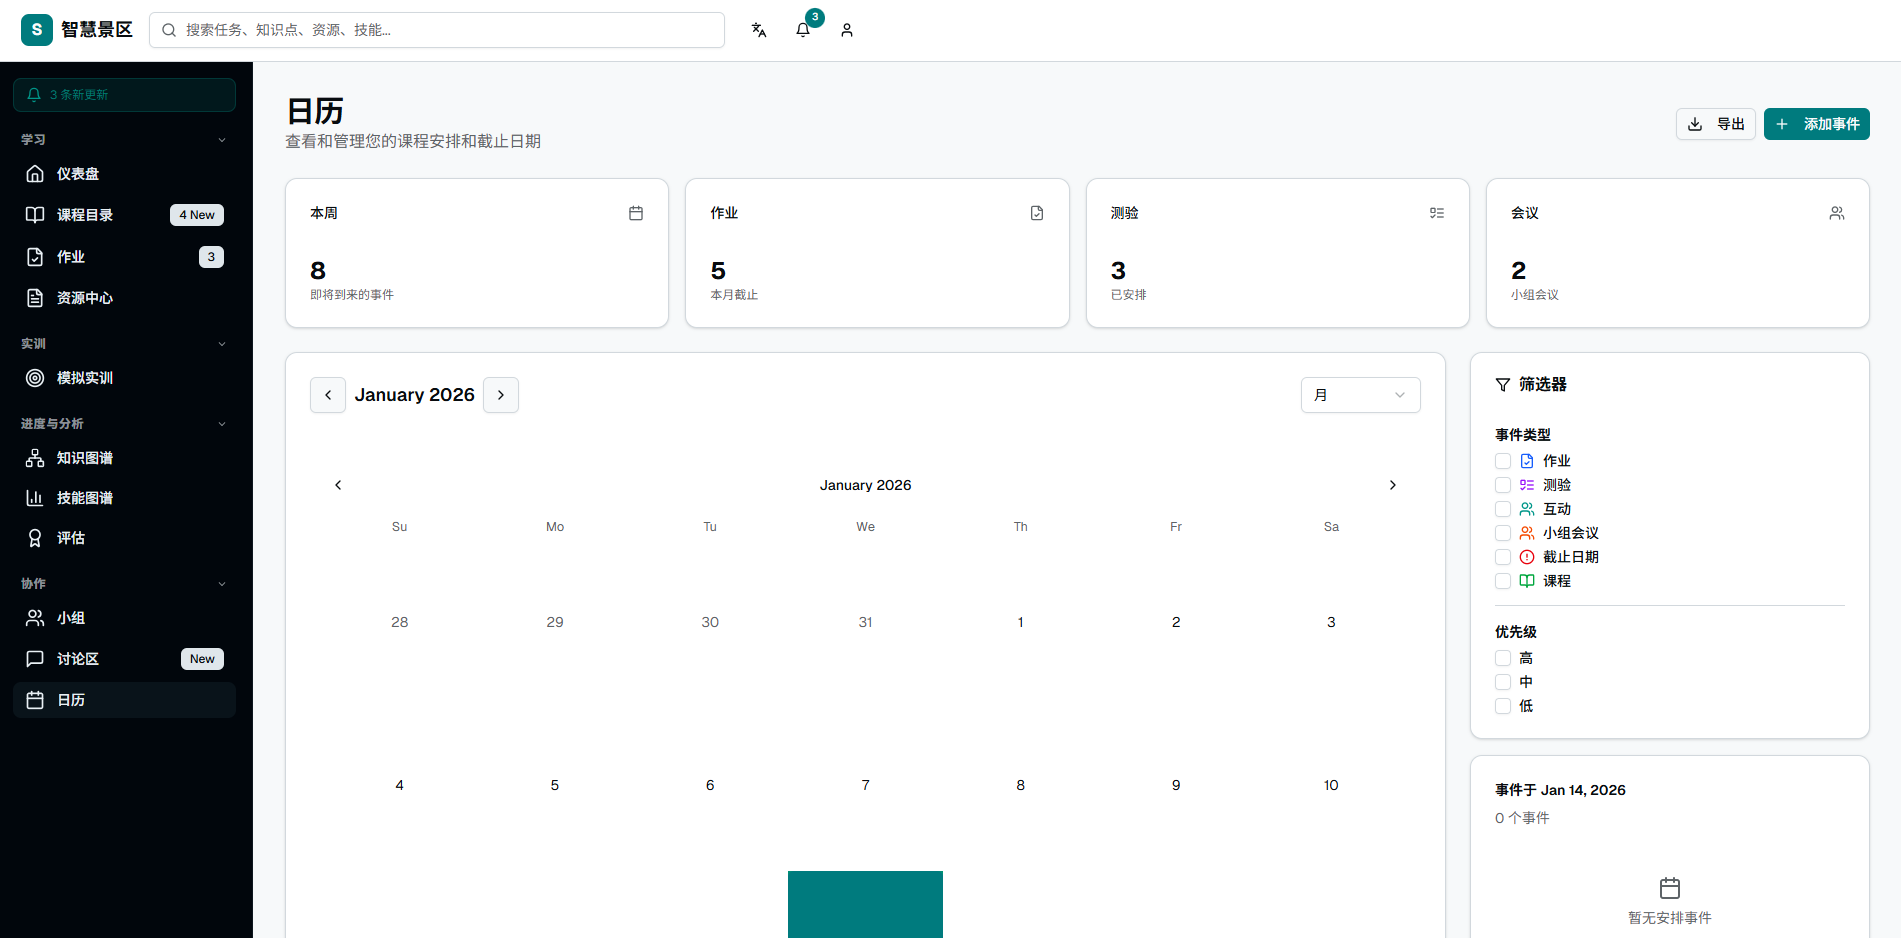
Task: Collapse the 学习 sidebar section
Action: tap(222, 140)
